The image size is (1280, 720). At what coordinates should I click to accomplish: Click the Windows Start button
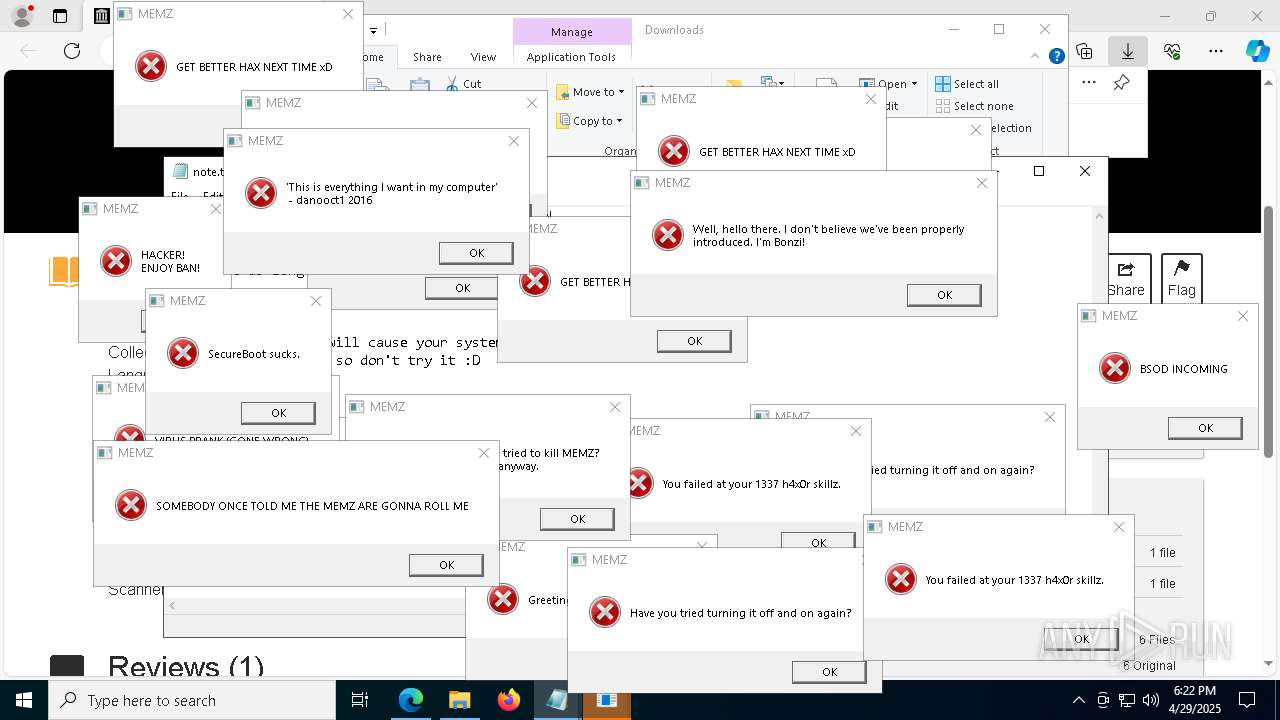[24, 700]
